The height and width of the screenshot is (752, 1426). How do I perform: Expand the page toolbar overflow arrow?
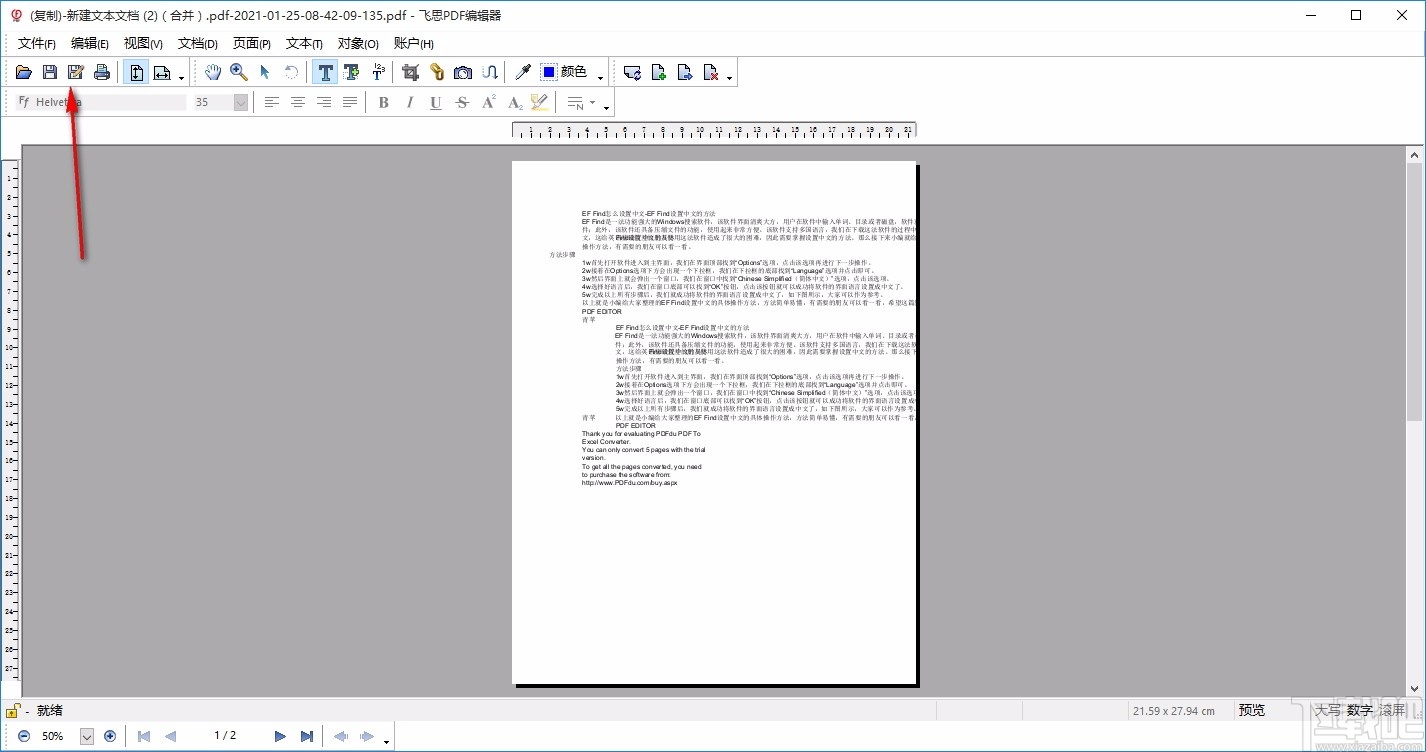click(x=730, y=77)
